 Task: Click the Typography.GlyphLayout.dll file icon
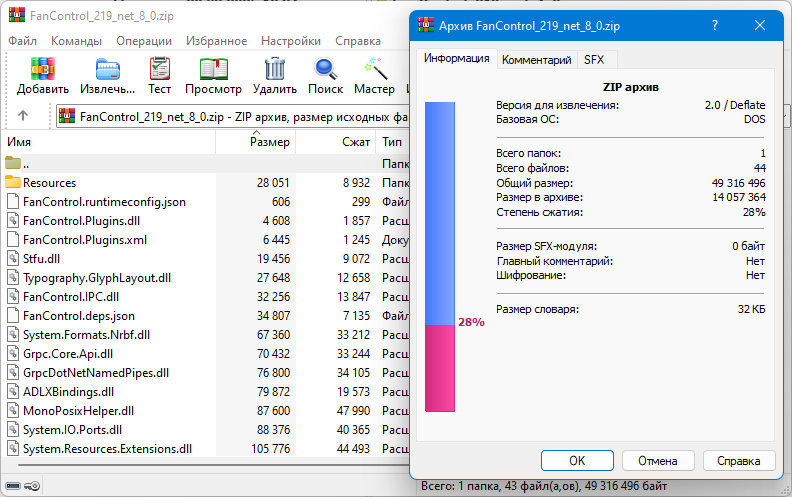point(13,278)
